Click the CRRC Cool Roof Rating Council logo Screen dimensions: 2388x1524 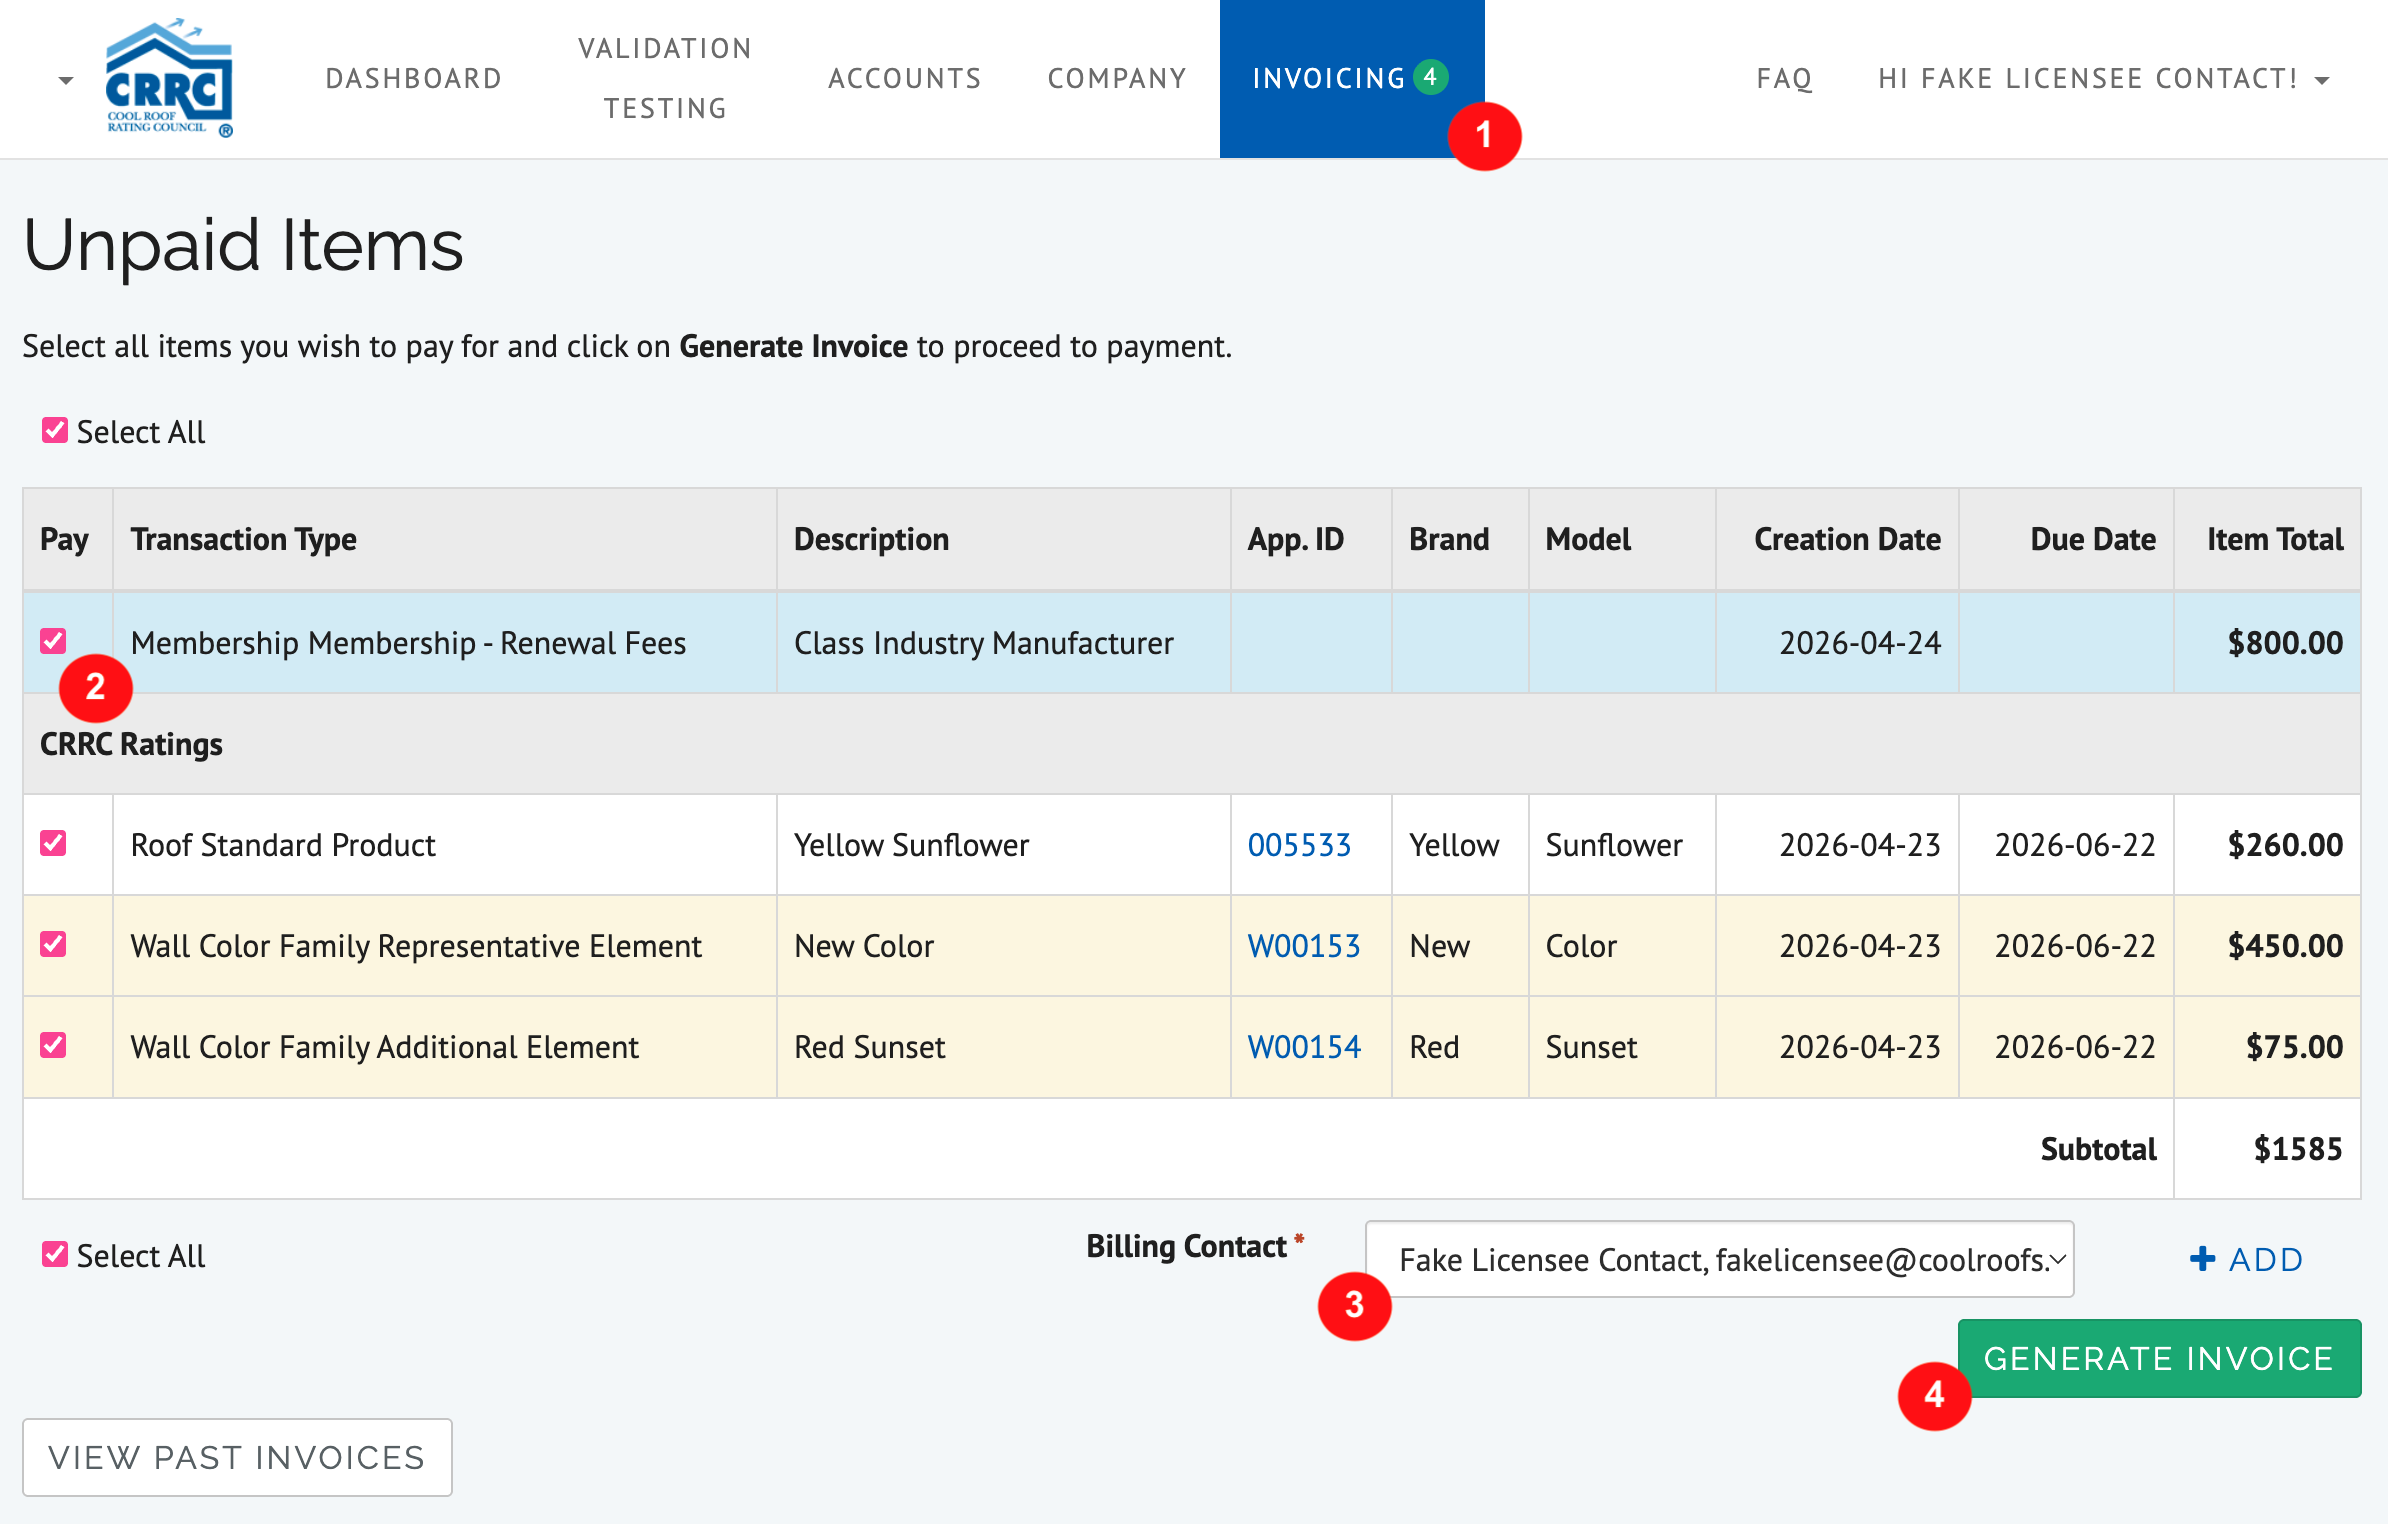[x=169, y=78]
